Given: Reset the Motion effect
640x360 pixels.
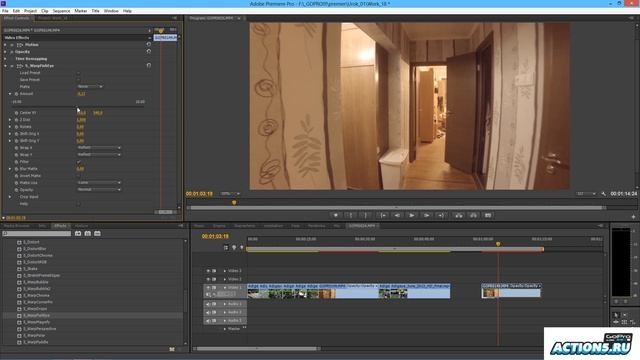Looking at the screenshot, I should coord(149,44).
